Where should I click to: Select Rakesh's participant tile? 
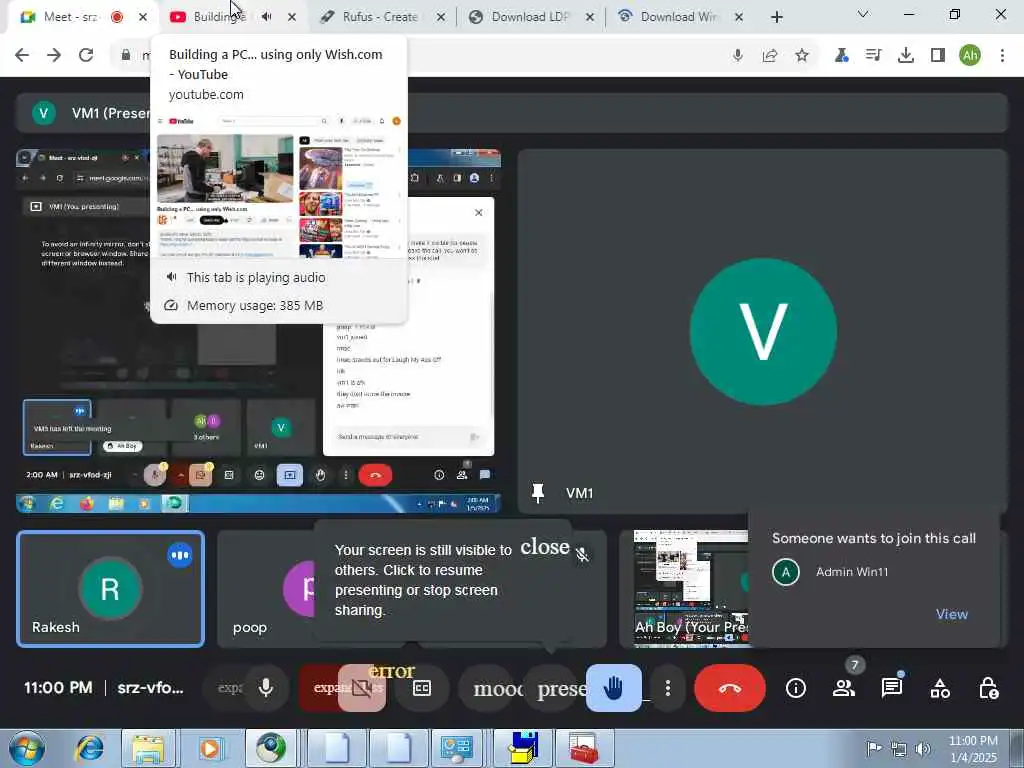110,589
